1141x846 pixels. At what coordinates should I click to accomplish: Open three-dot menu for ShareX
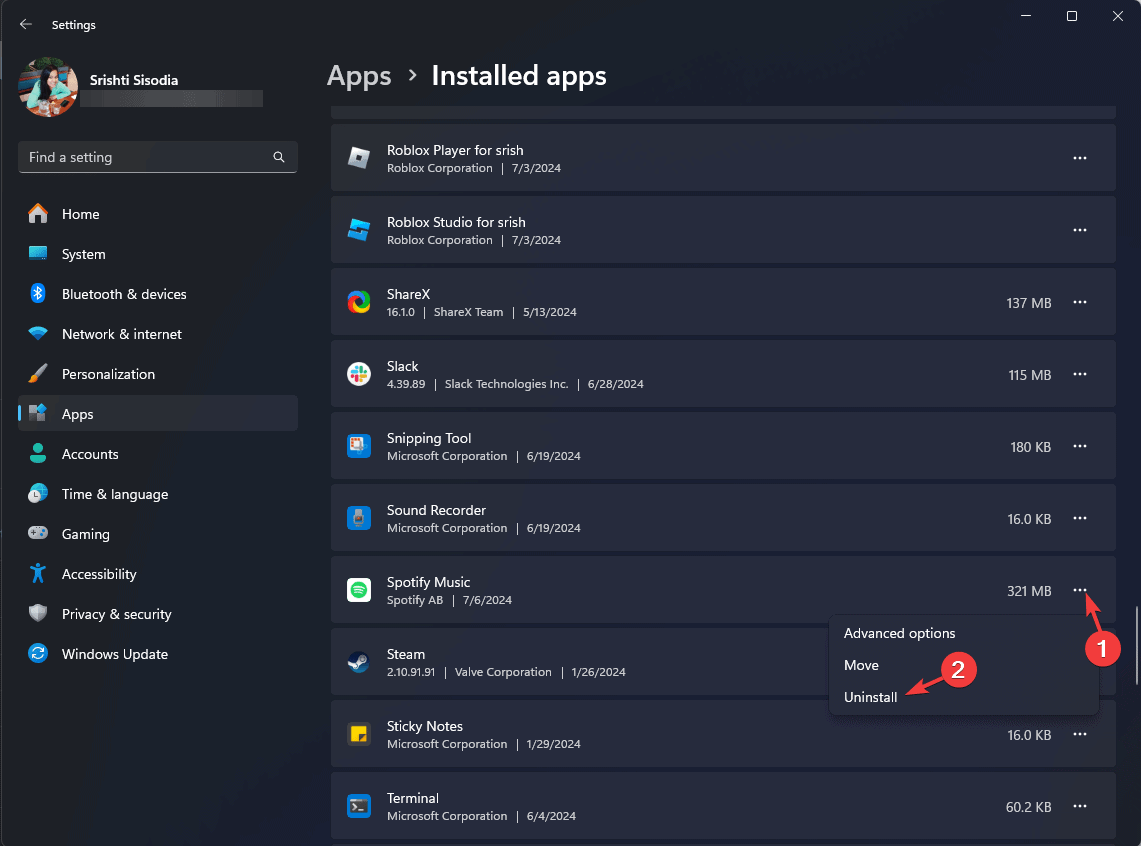coord(1080,302)
